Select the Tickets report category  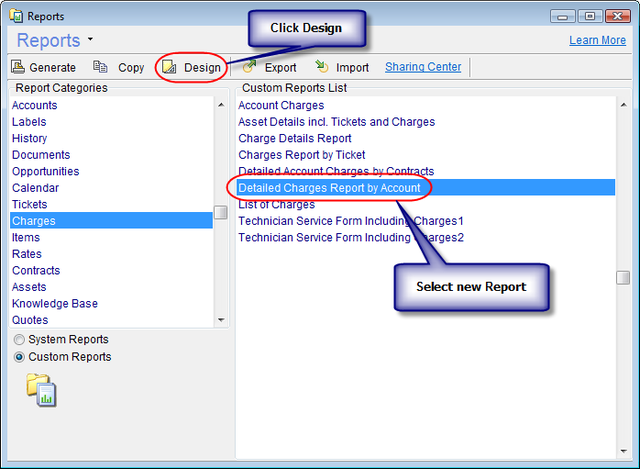click(x=29, y=204)
